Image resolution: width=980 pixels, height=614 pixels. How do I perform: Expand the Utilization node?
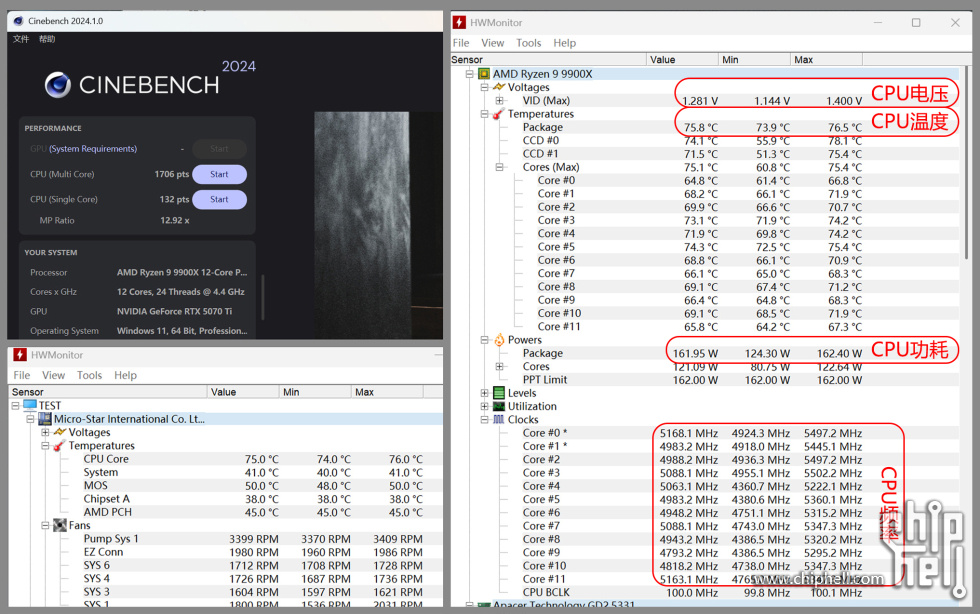coord(484,406)
